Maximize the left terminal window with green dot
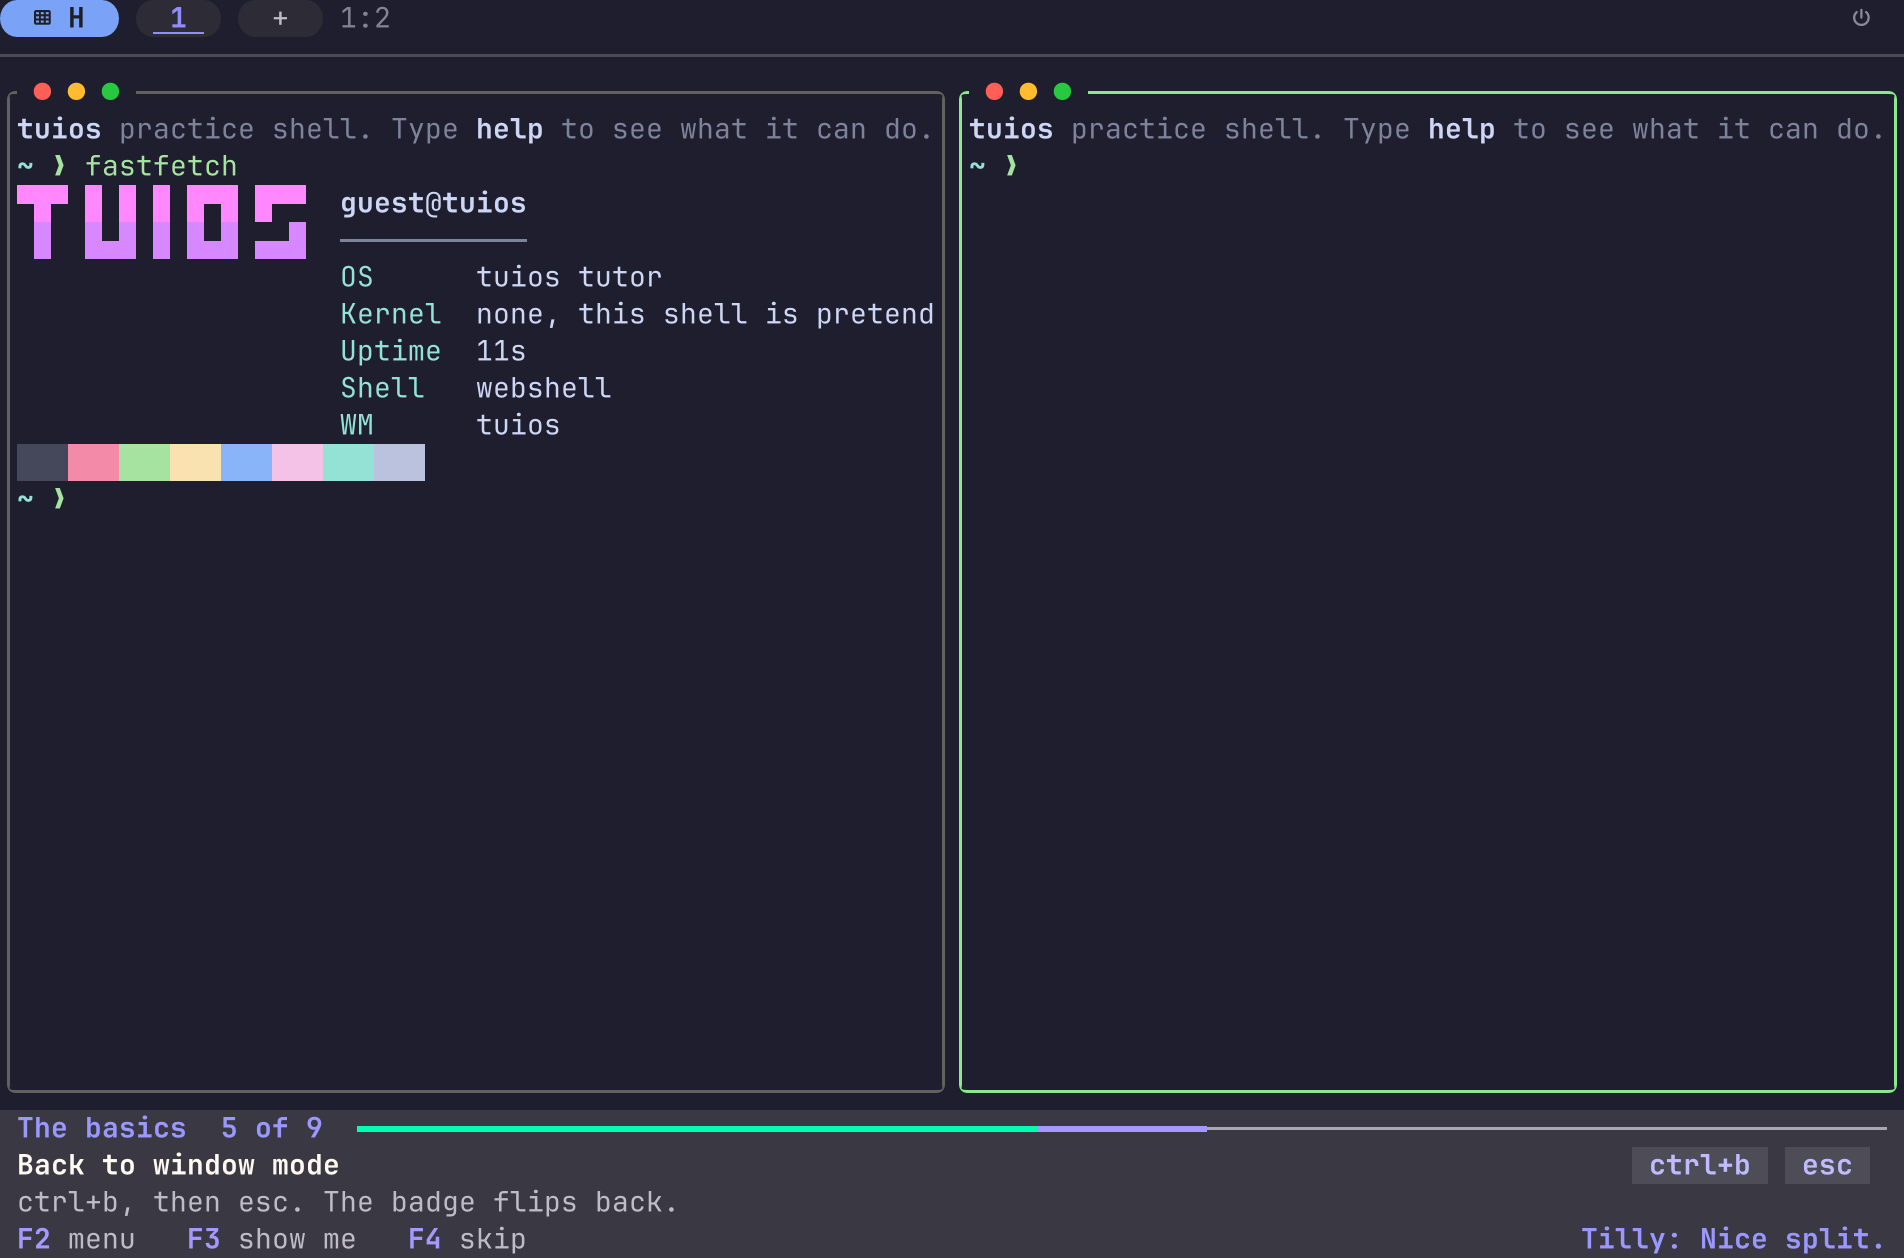The image size is (1904, 1258). coord(110,91)
